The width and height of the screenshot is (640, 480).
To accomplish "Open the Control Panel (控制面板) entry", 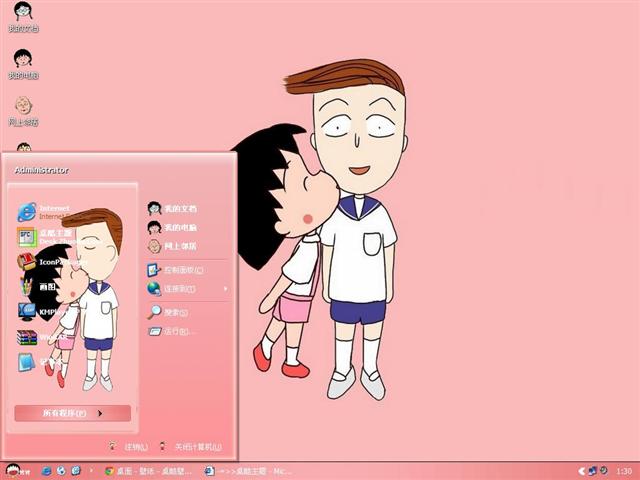I will [x=176, y=270].
